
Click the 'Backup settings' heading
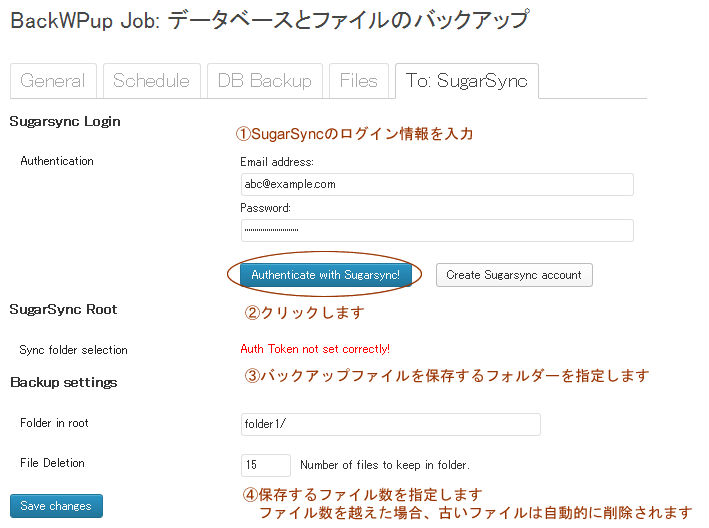click(64, 382)
